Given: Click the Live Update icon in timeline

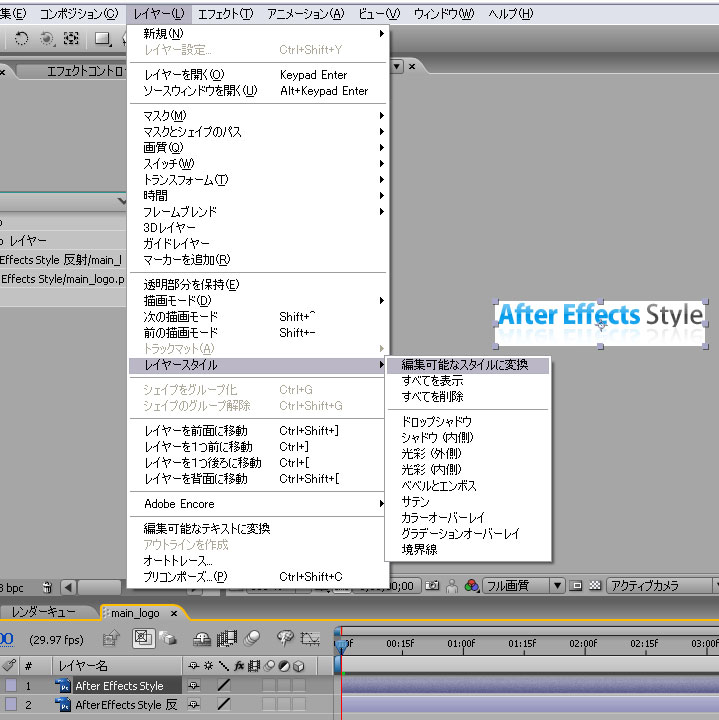Looking at the screenshot, I should coord(143,638).
